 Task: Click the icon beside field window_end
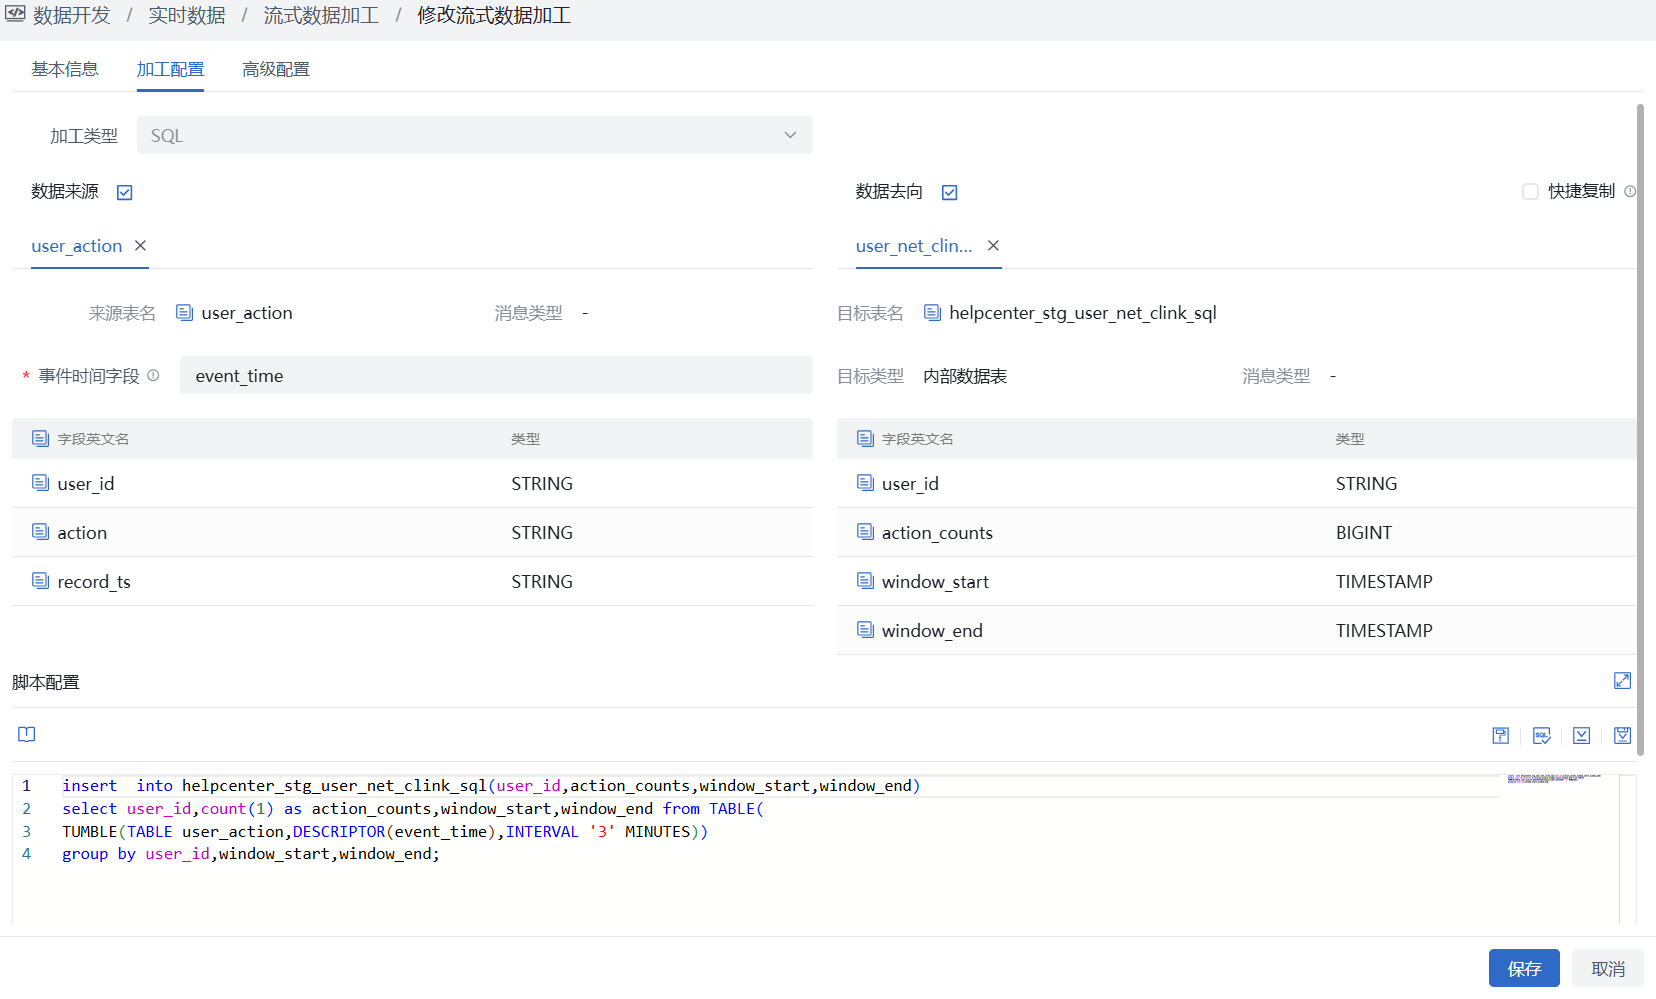[x=865, y=629]
